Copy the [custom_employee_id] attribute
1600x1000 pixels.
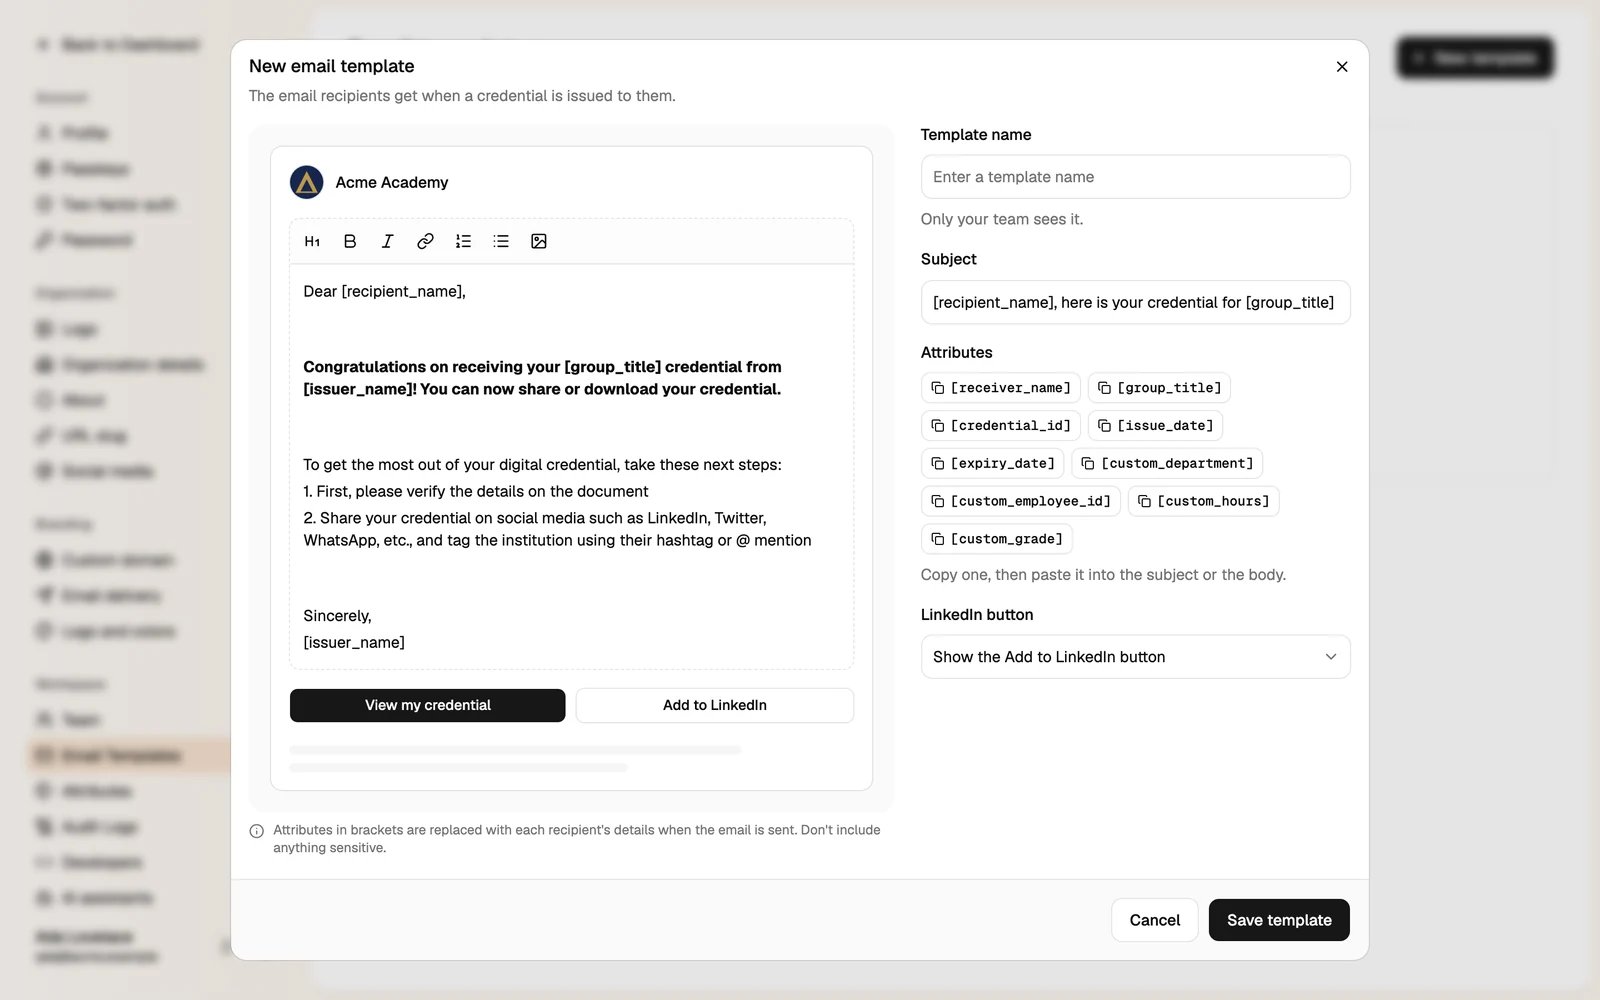(1020, 501)
